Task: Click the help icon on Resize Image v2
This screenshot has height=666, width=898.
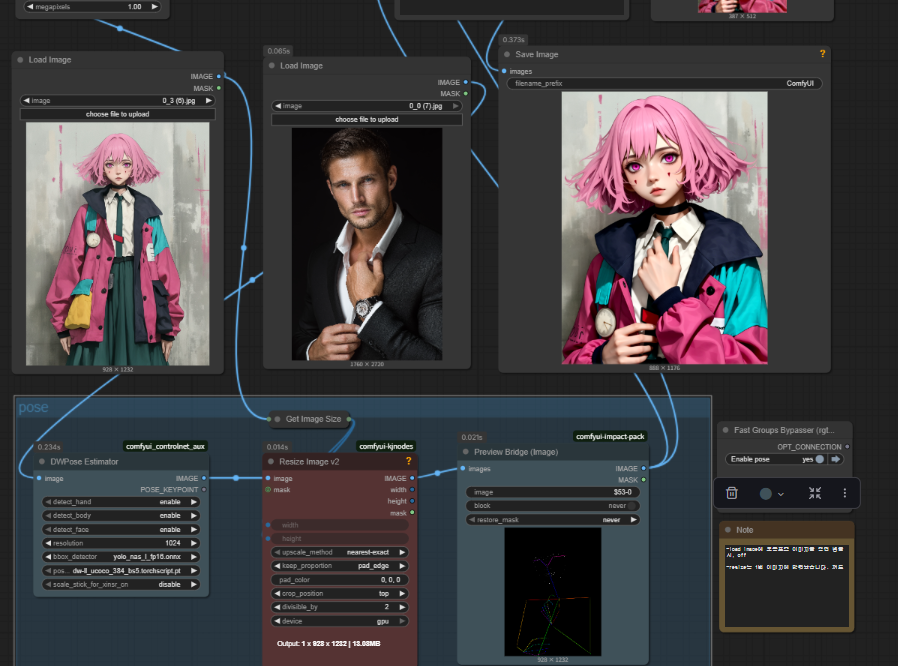Action: (x=408, y=461)
